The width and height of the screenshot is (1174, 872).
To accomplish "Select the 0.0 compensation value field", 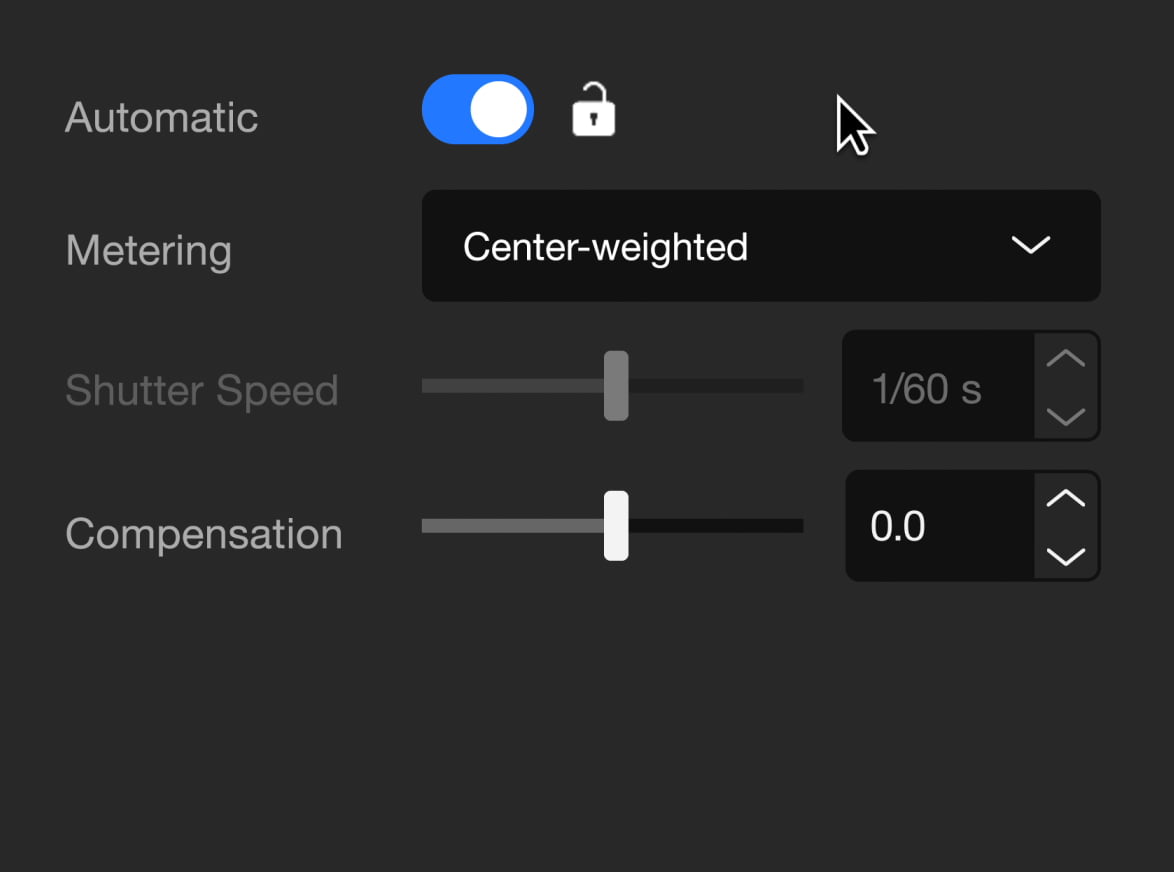I will click(940, 525).
